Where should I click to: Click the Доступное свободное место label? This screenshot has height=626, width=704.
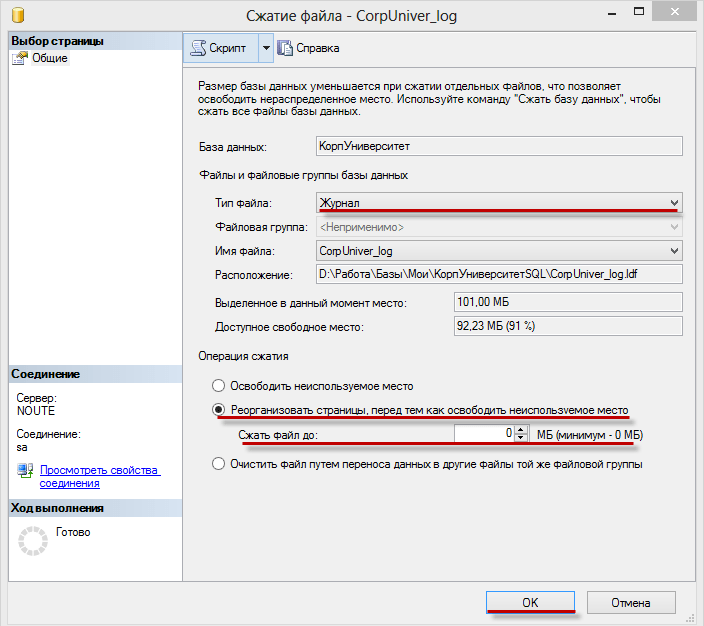click(289, 327)
